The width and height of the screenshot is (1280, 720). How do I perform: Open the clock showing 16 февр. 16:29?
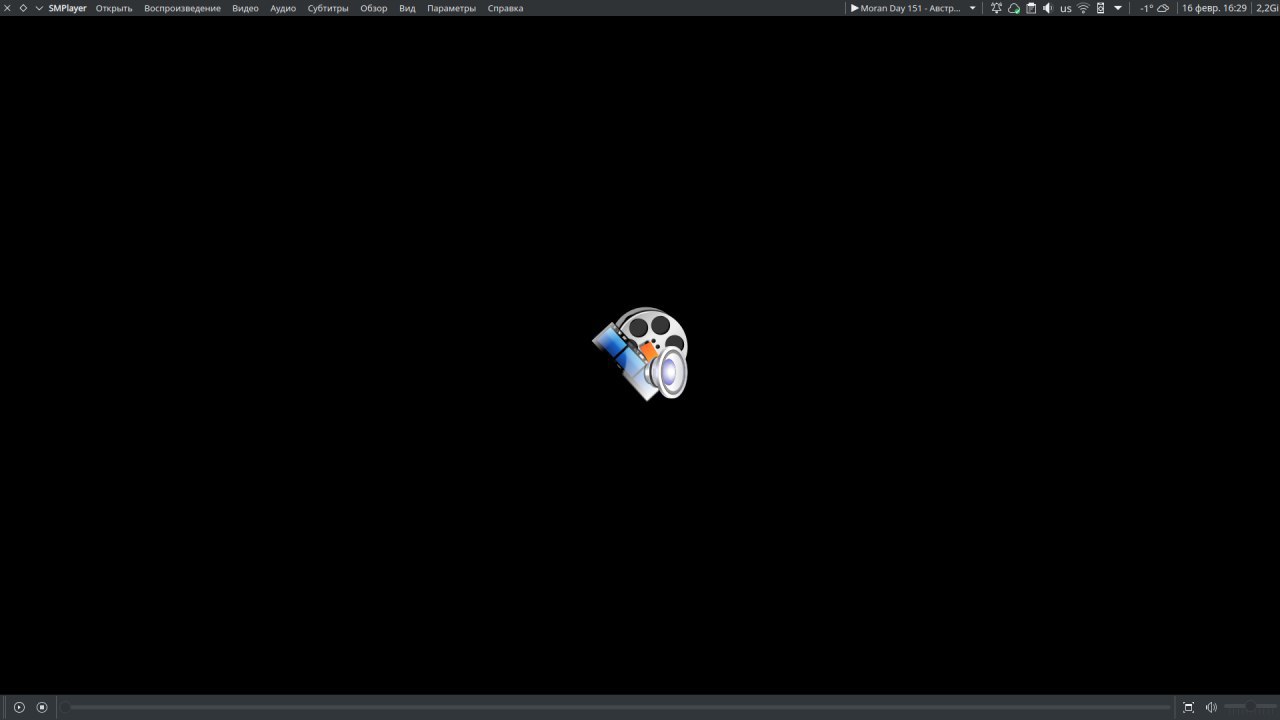pyautogui.click(x=1214, y=8)
